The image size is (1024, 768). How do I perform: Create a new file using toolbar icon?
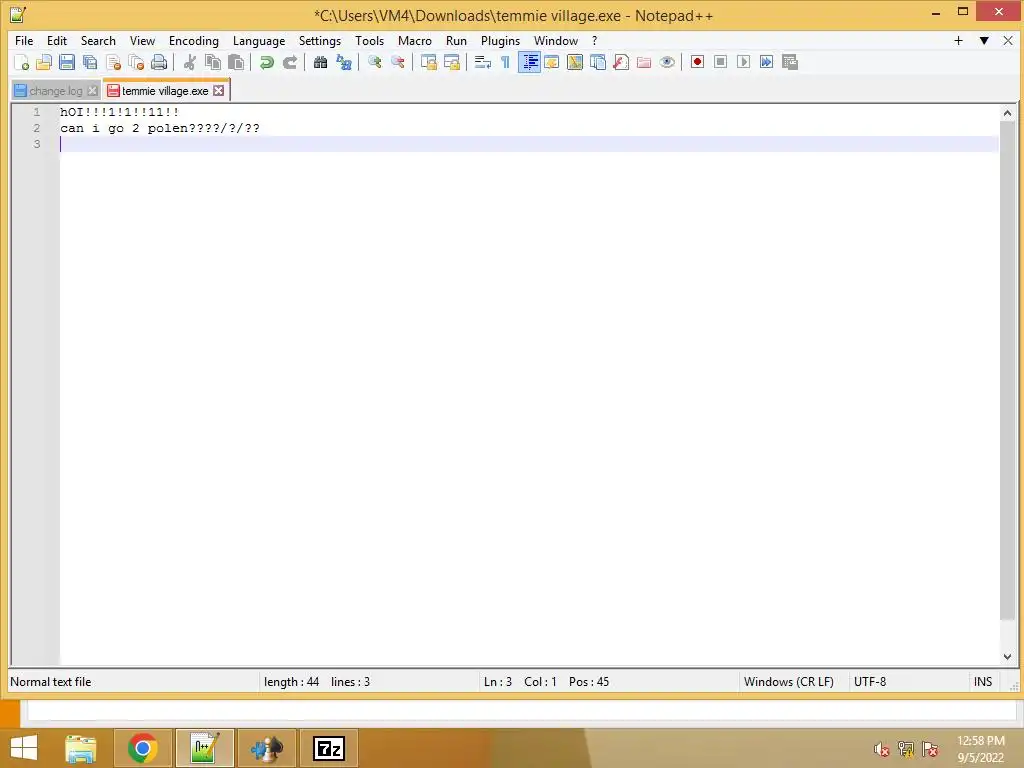point(21,62)
